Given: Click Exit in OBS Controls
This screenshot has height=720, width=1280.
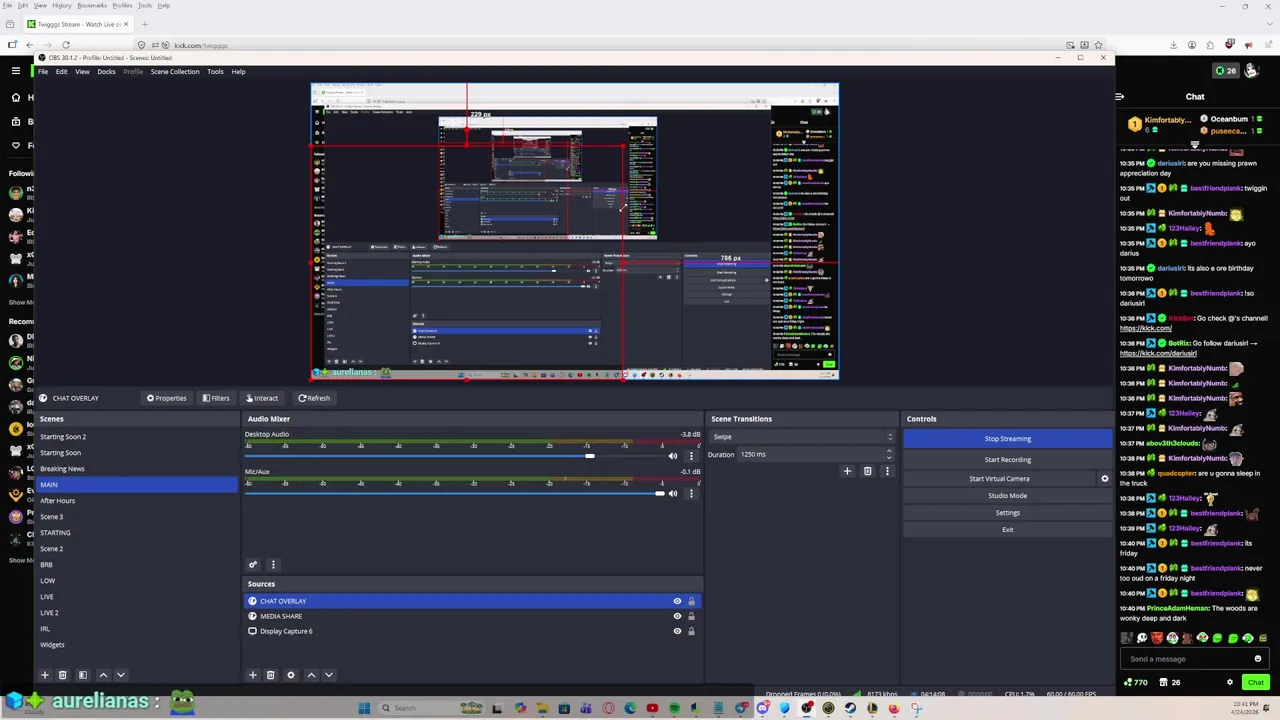Looking at the screenshot, I should pyautogui.click(x=1007, y=530).
